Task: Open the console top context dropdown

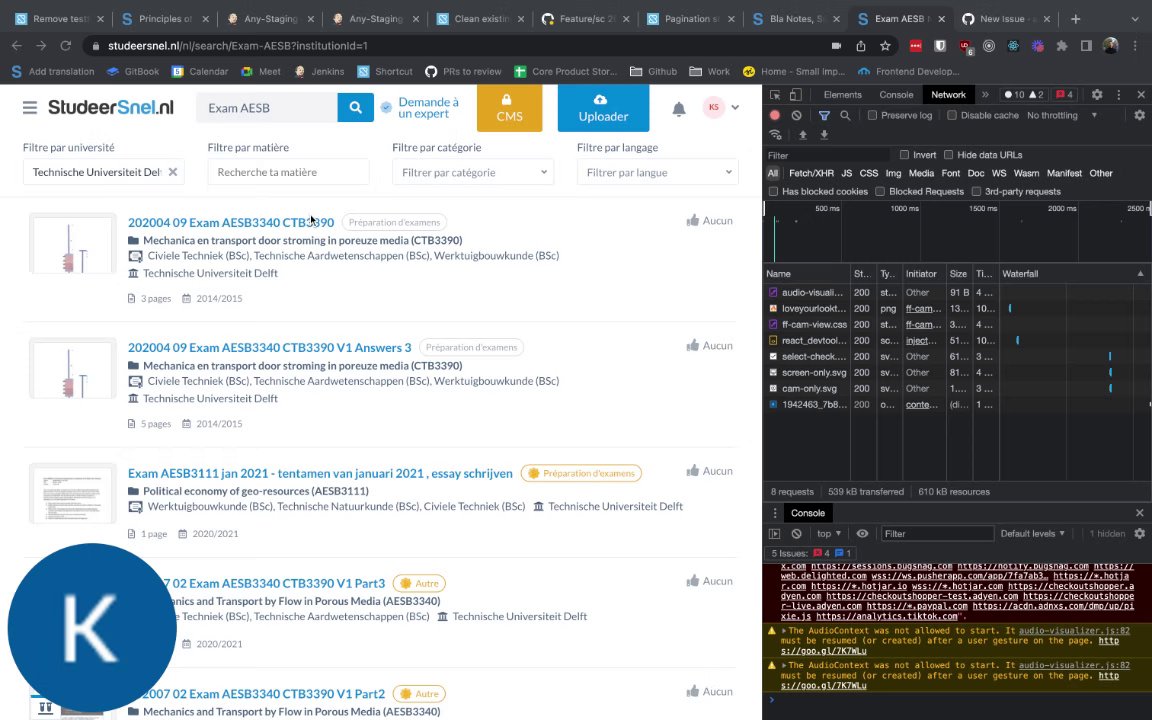Action: 829,534
